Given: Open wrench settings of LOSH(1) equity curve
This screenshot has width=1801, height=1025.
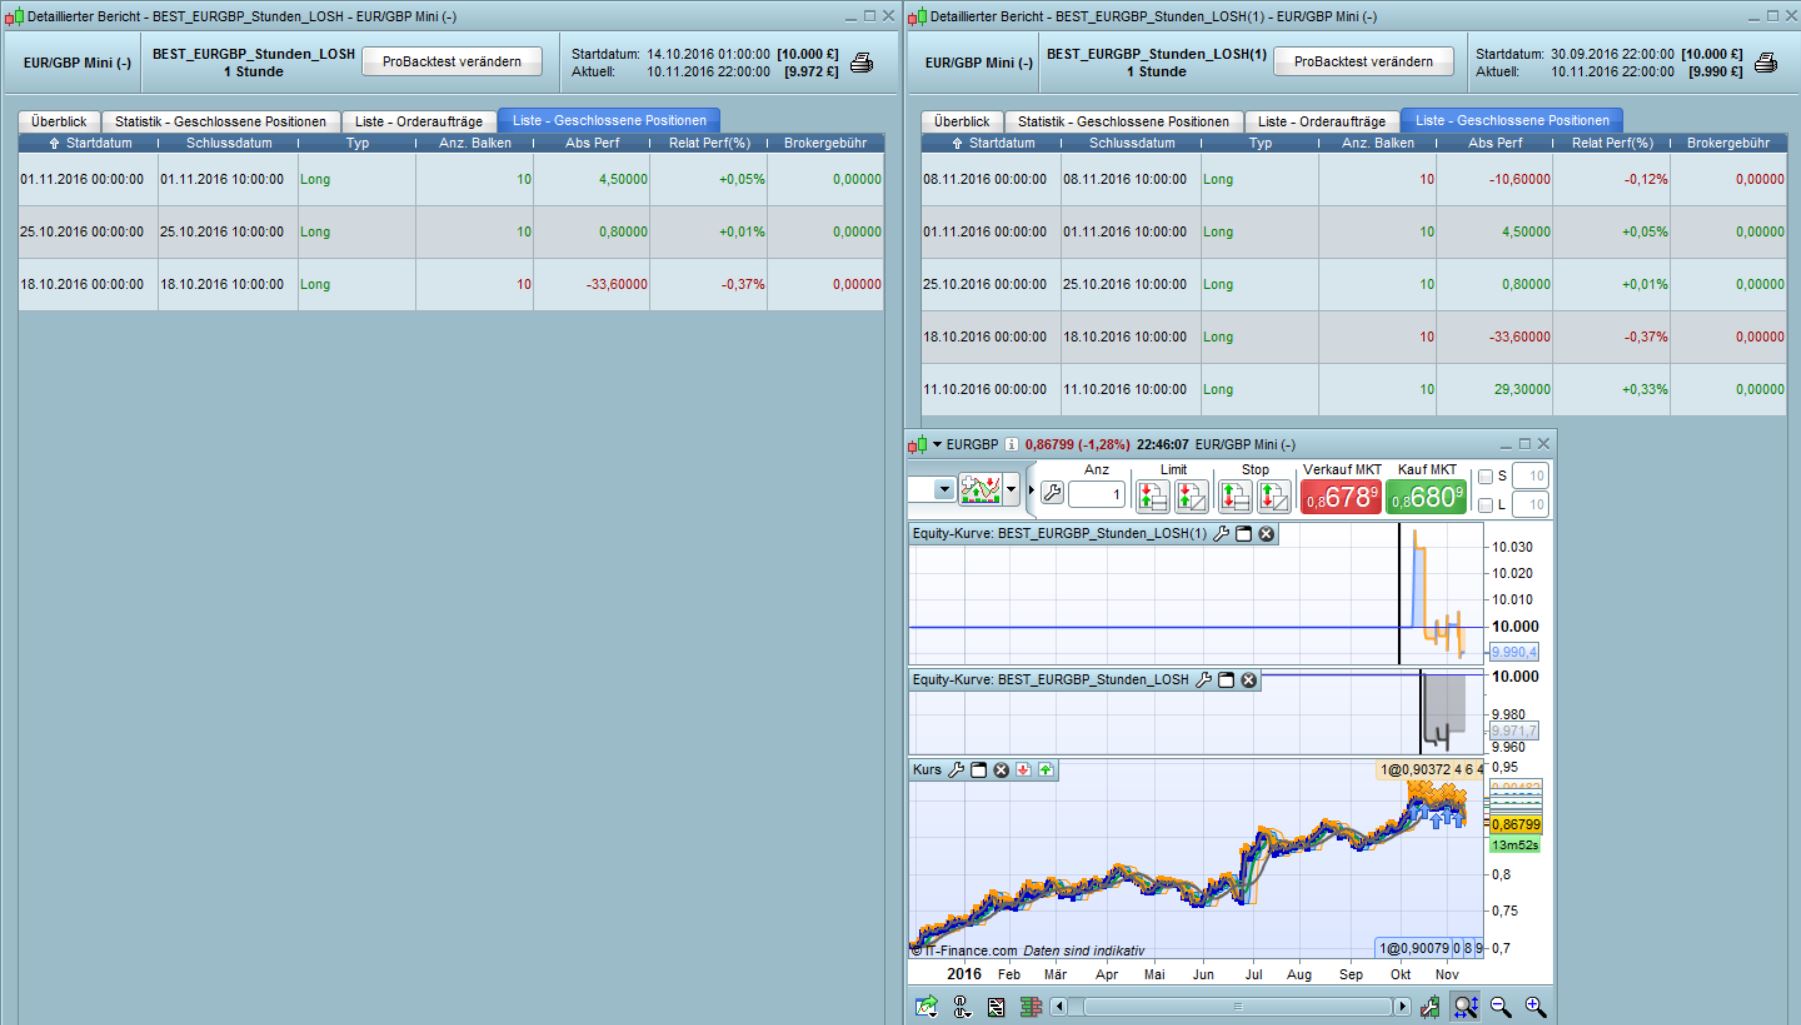Looking at the screenshot, I should coord(1221,534).
